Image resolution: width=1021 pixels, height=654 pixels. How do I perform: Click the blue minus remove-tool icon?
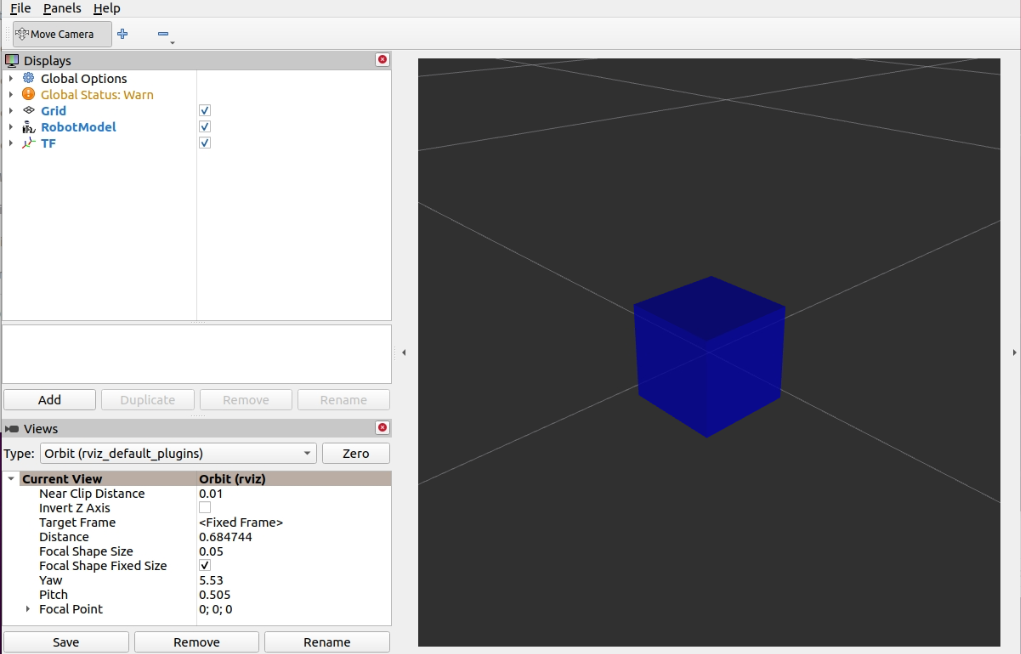[x=163, y=34]
